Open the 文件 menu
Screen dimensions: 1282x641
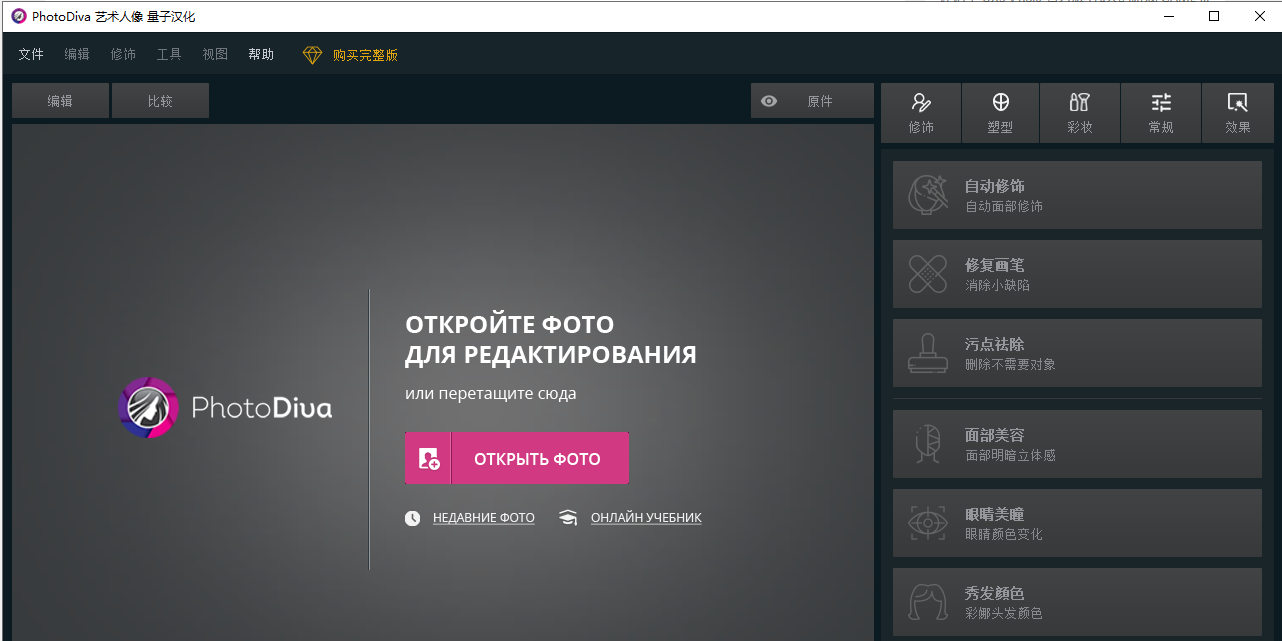click(x=31, y=54)
